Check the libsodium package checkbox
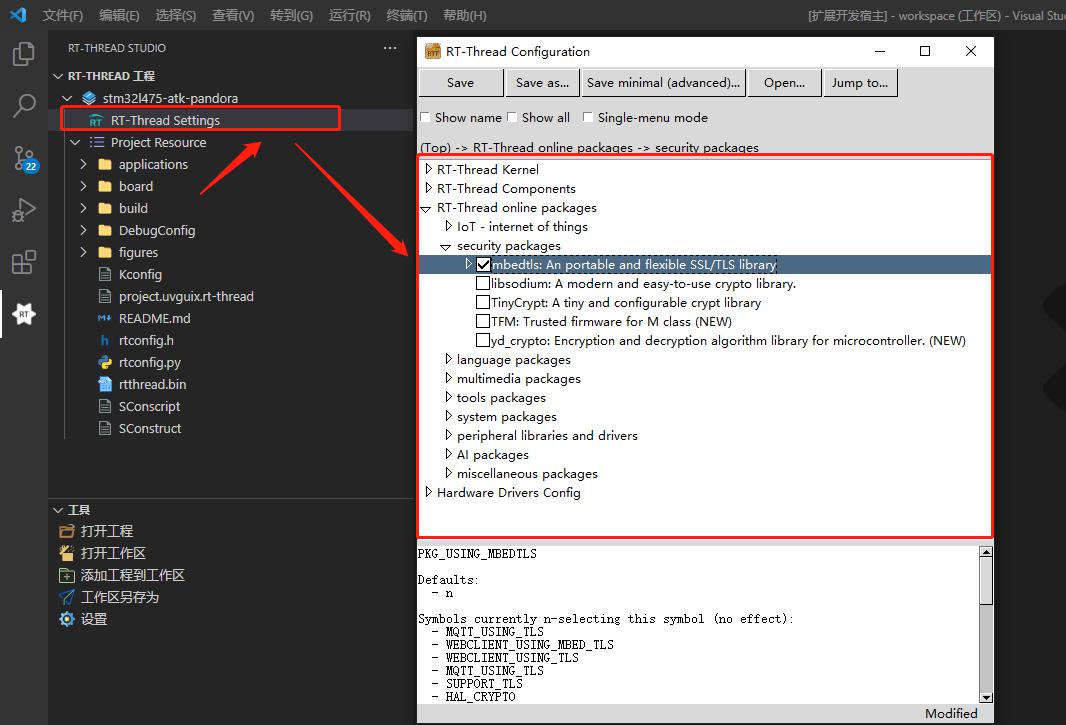1066x725 pixels. pos(483,283)
